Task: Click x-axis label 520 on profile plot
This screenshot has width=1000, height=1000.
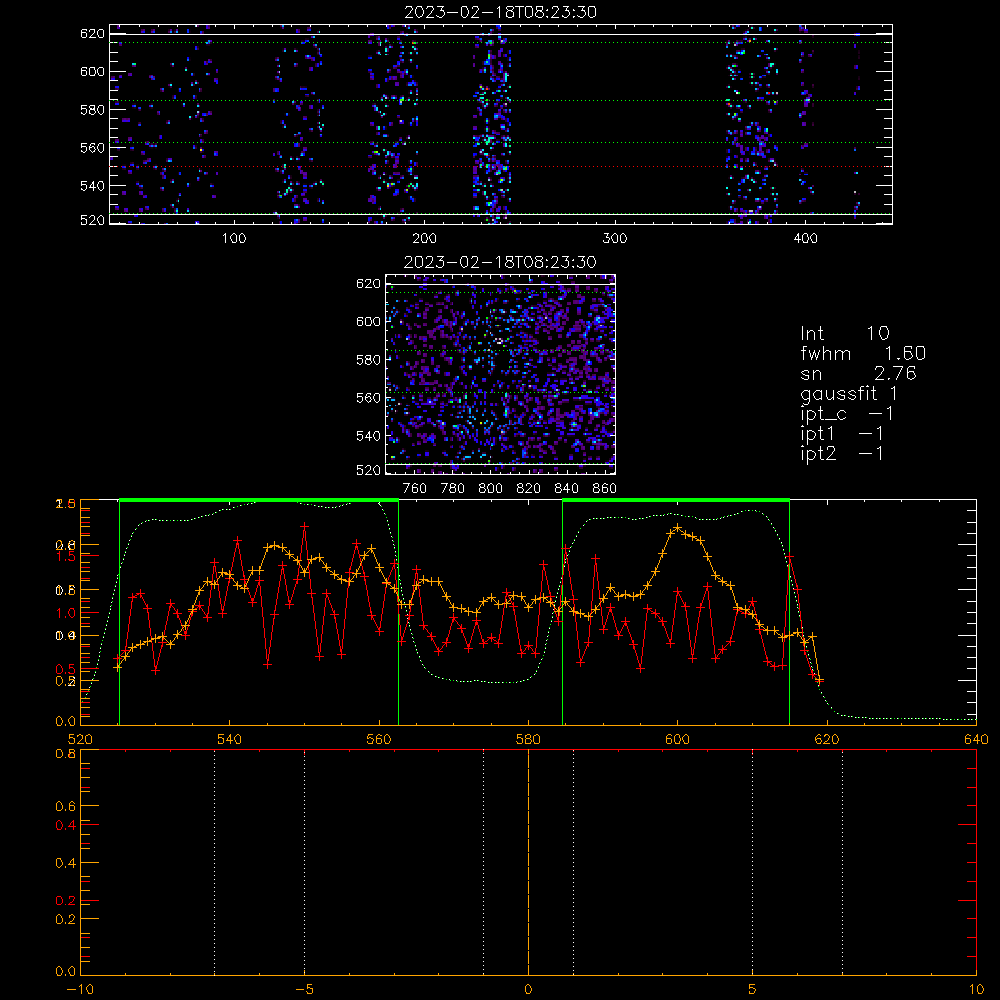Action: [x=80, y=739]
